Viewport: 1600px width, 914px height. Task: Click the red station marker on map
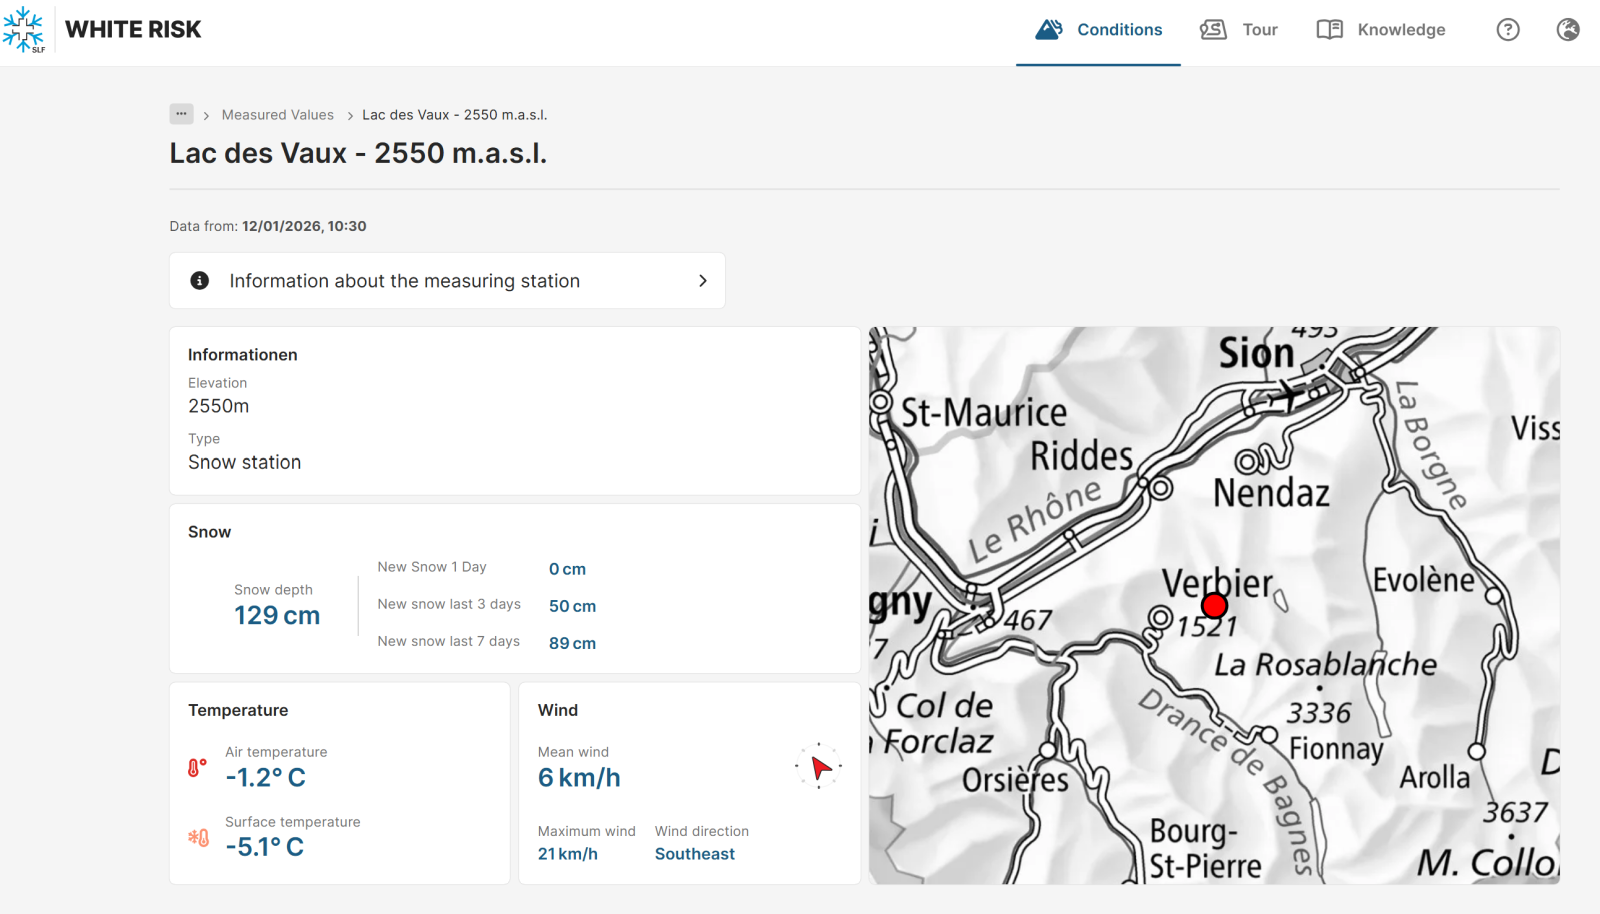click(x=1214, y=605)
